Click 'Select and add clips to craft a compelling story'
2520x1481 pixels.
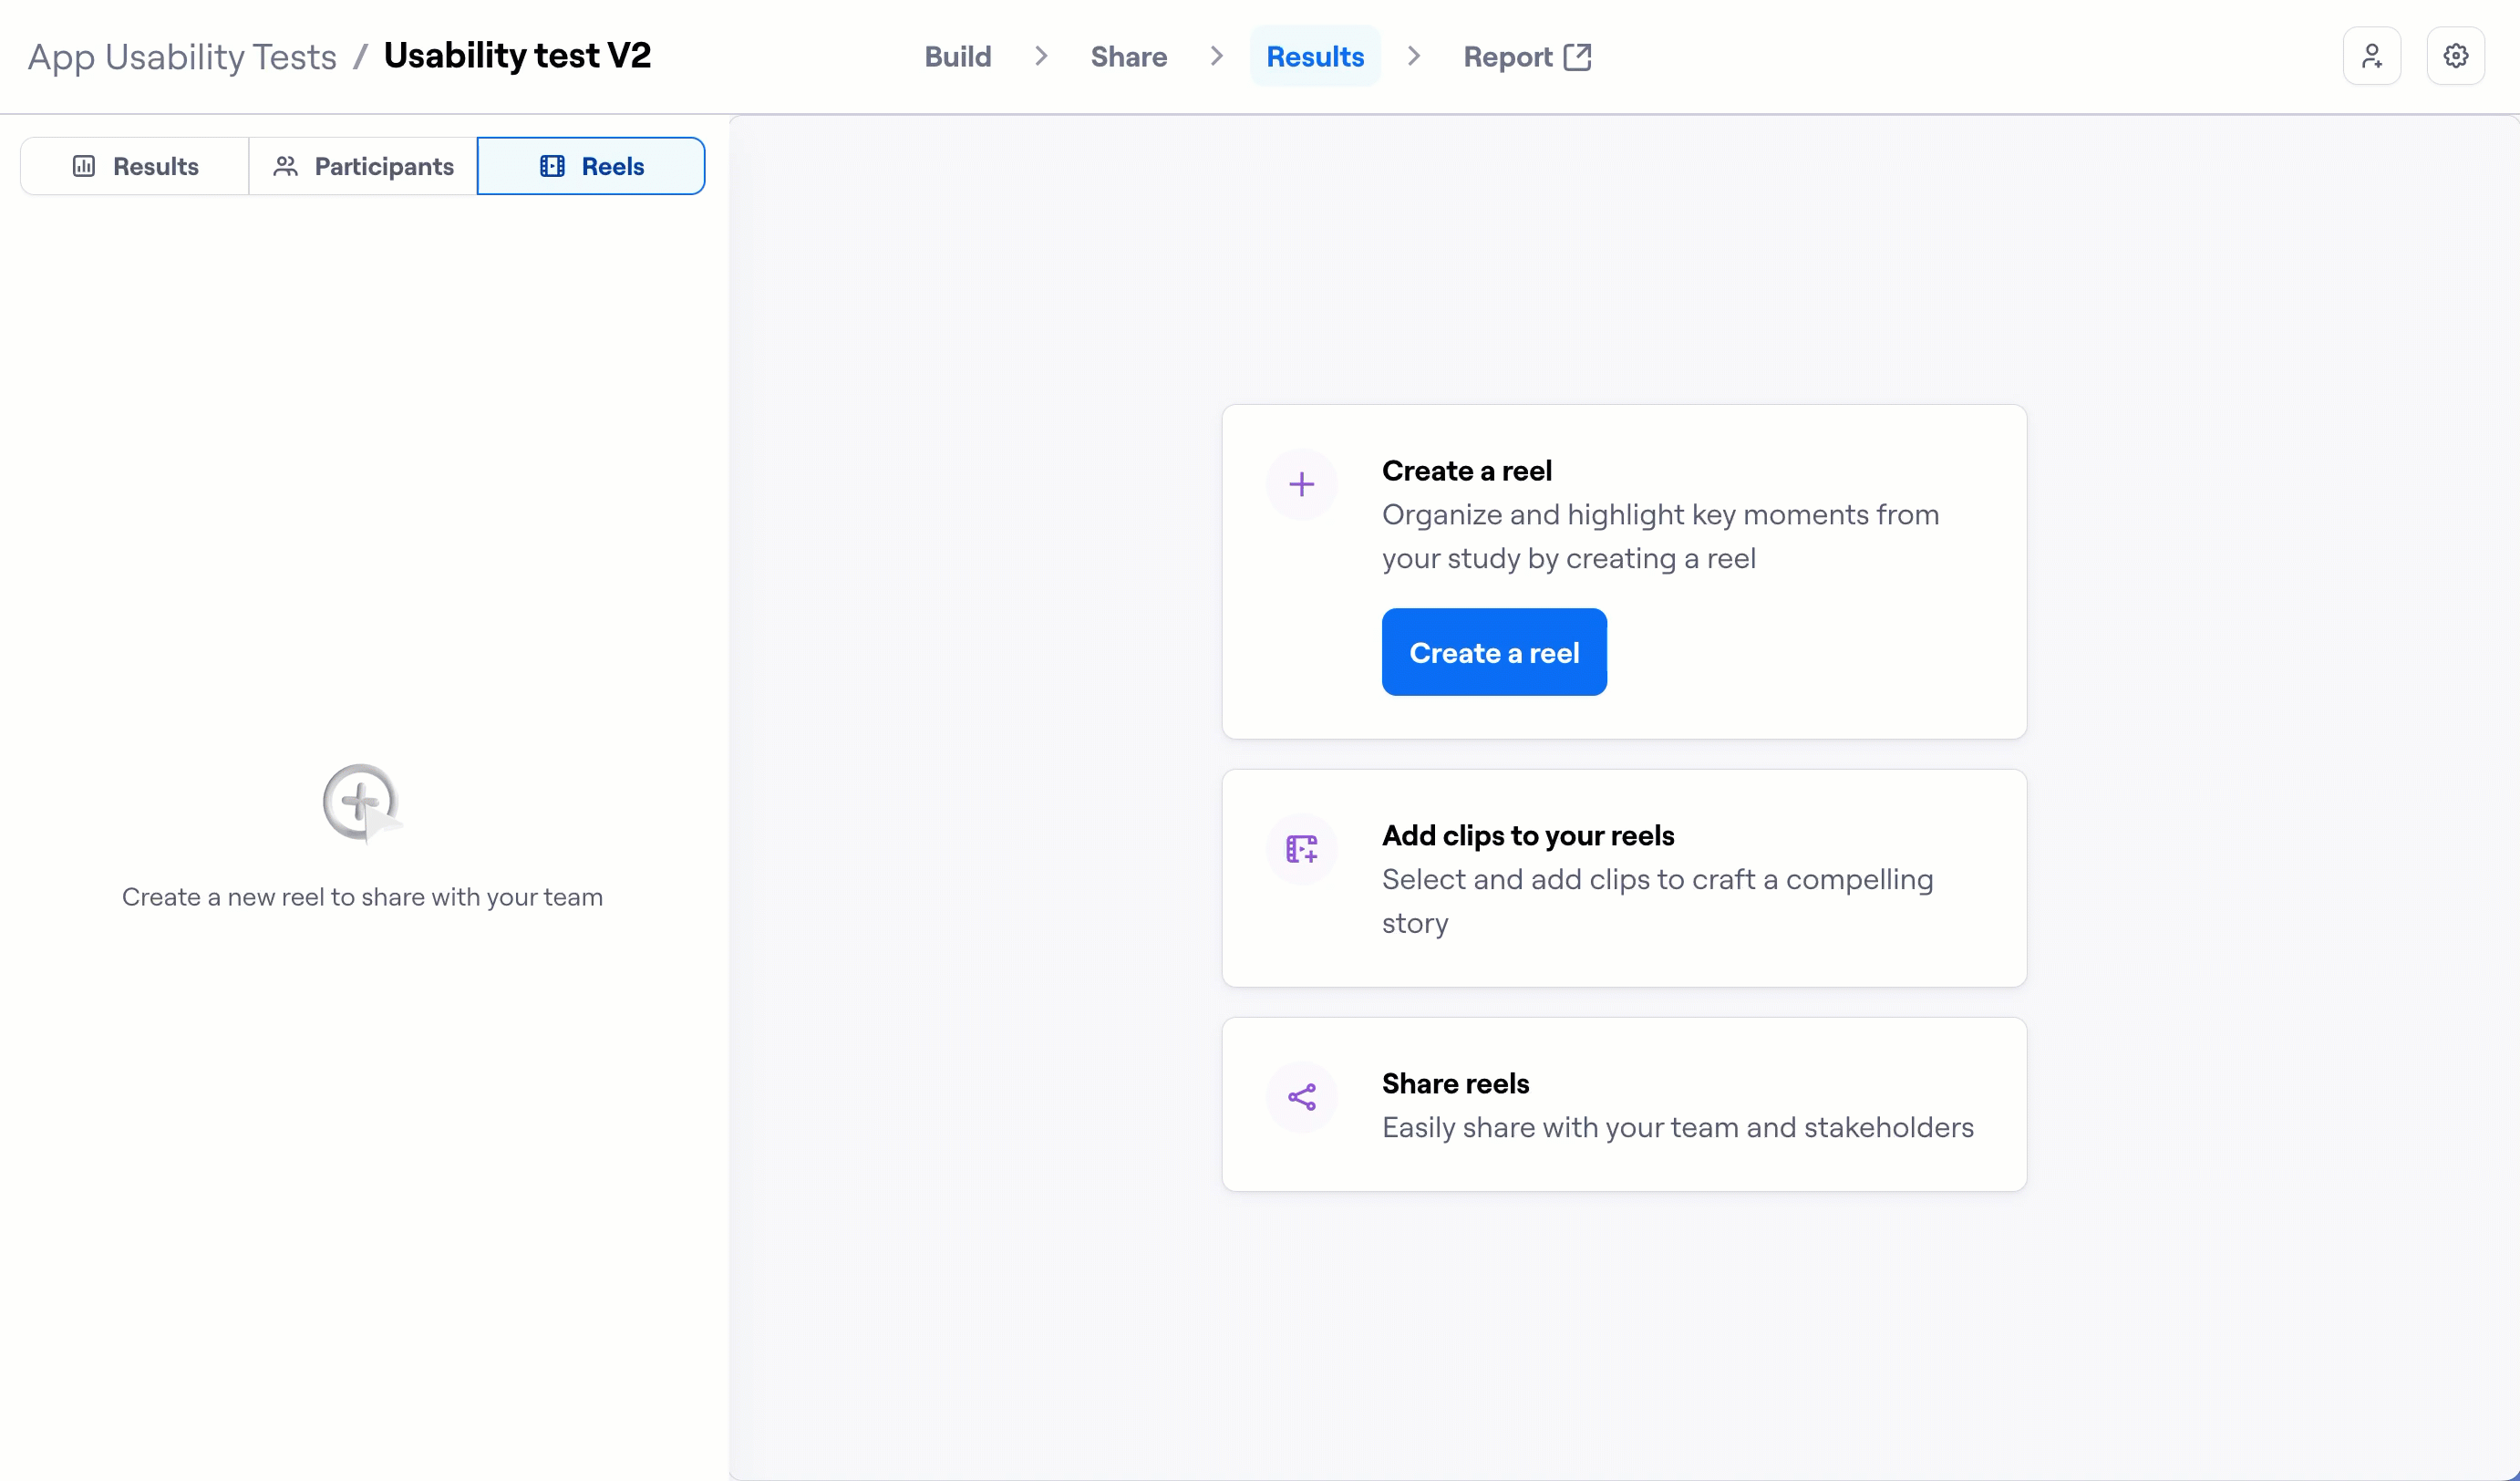click(x=1657, y=900)
